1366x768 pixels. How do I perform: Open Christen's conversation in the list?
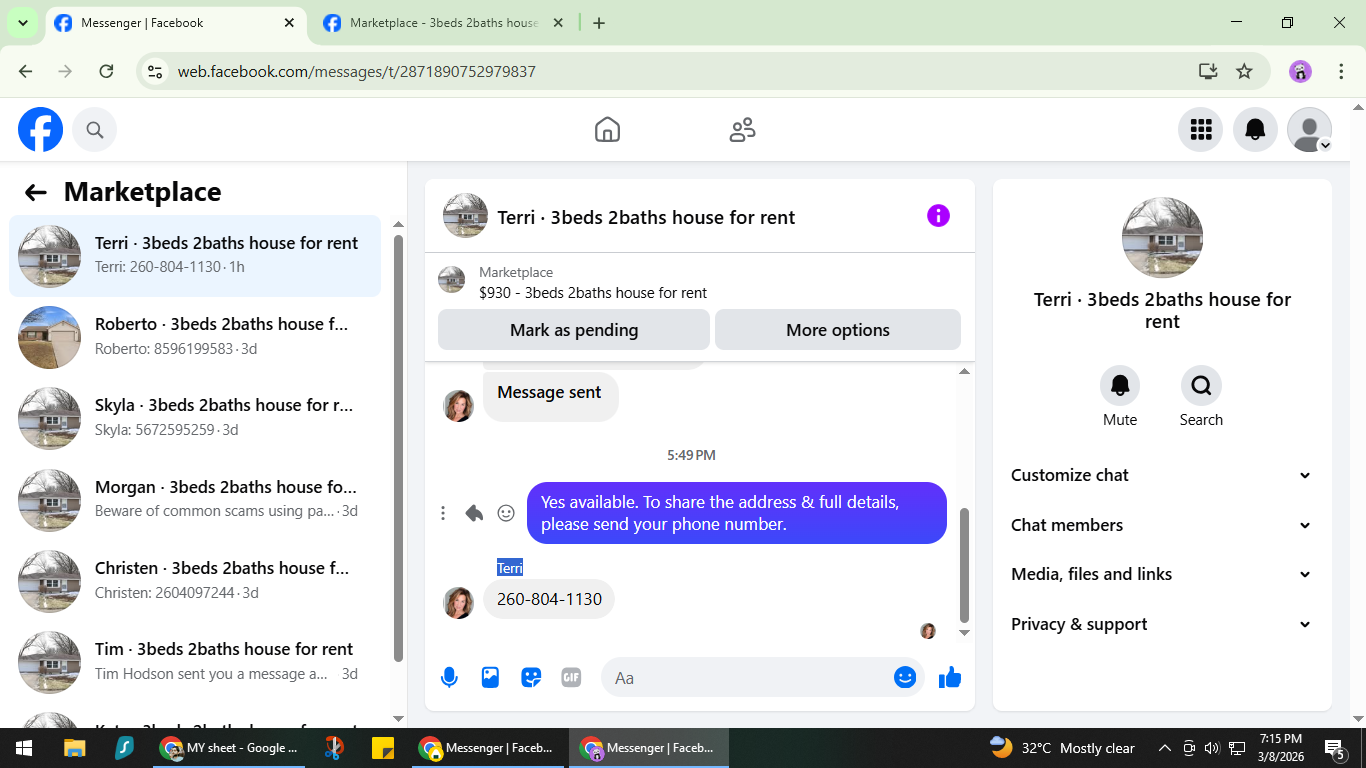coord(195,581)
